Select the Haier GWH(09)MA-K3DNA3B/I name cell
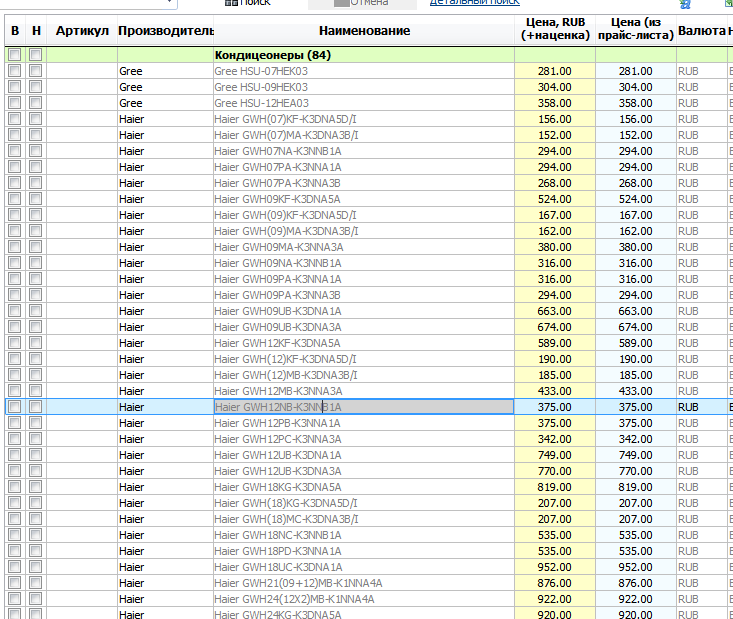 pos(364,230)
